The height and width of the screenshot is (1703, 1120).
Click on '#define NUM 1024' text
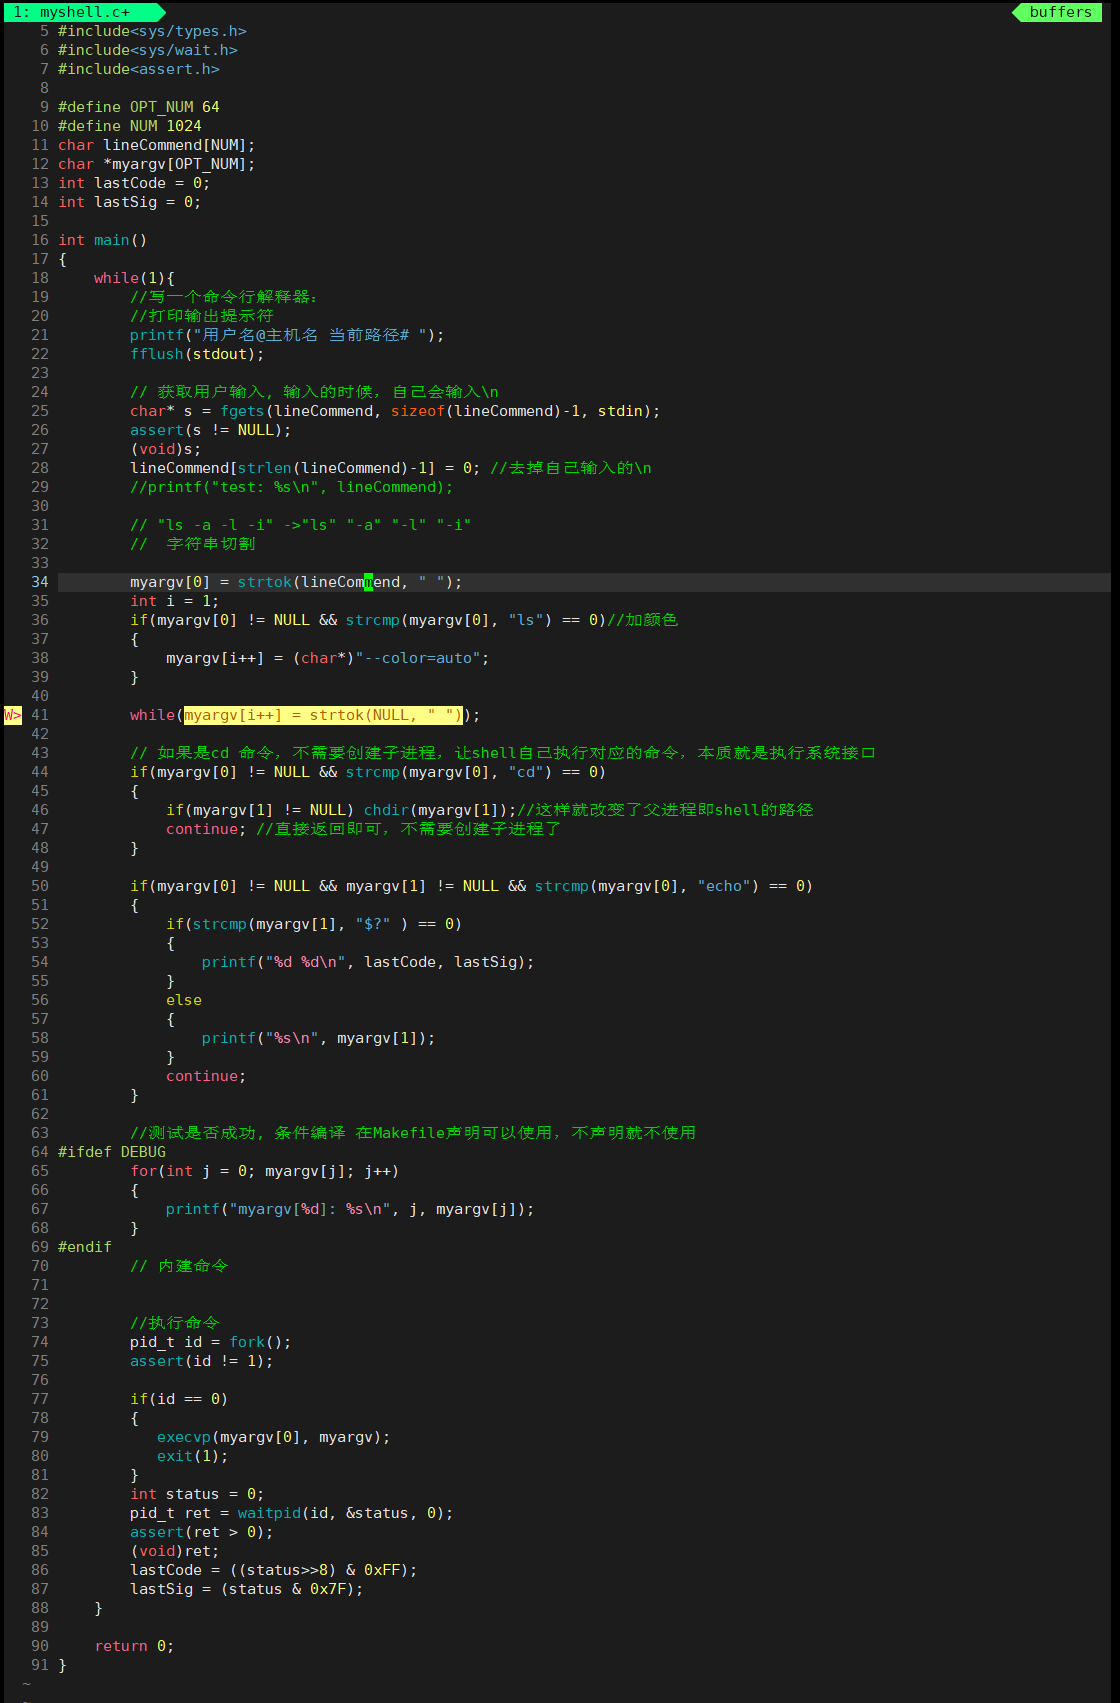click(x=130, y=126)
